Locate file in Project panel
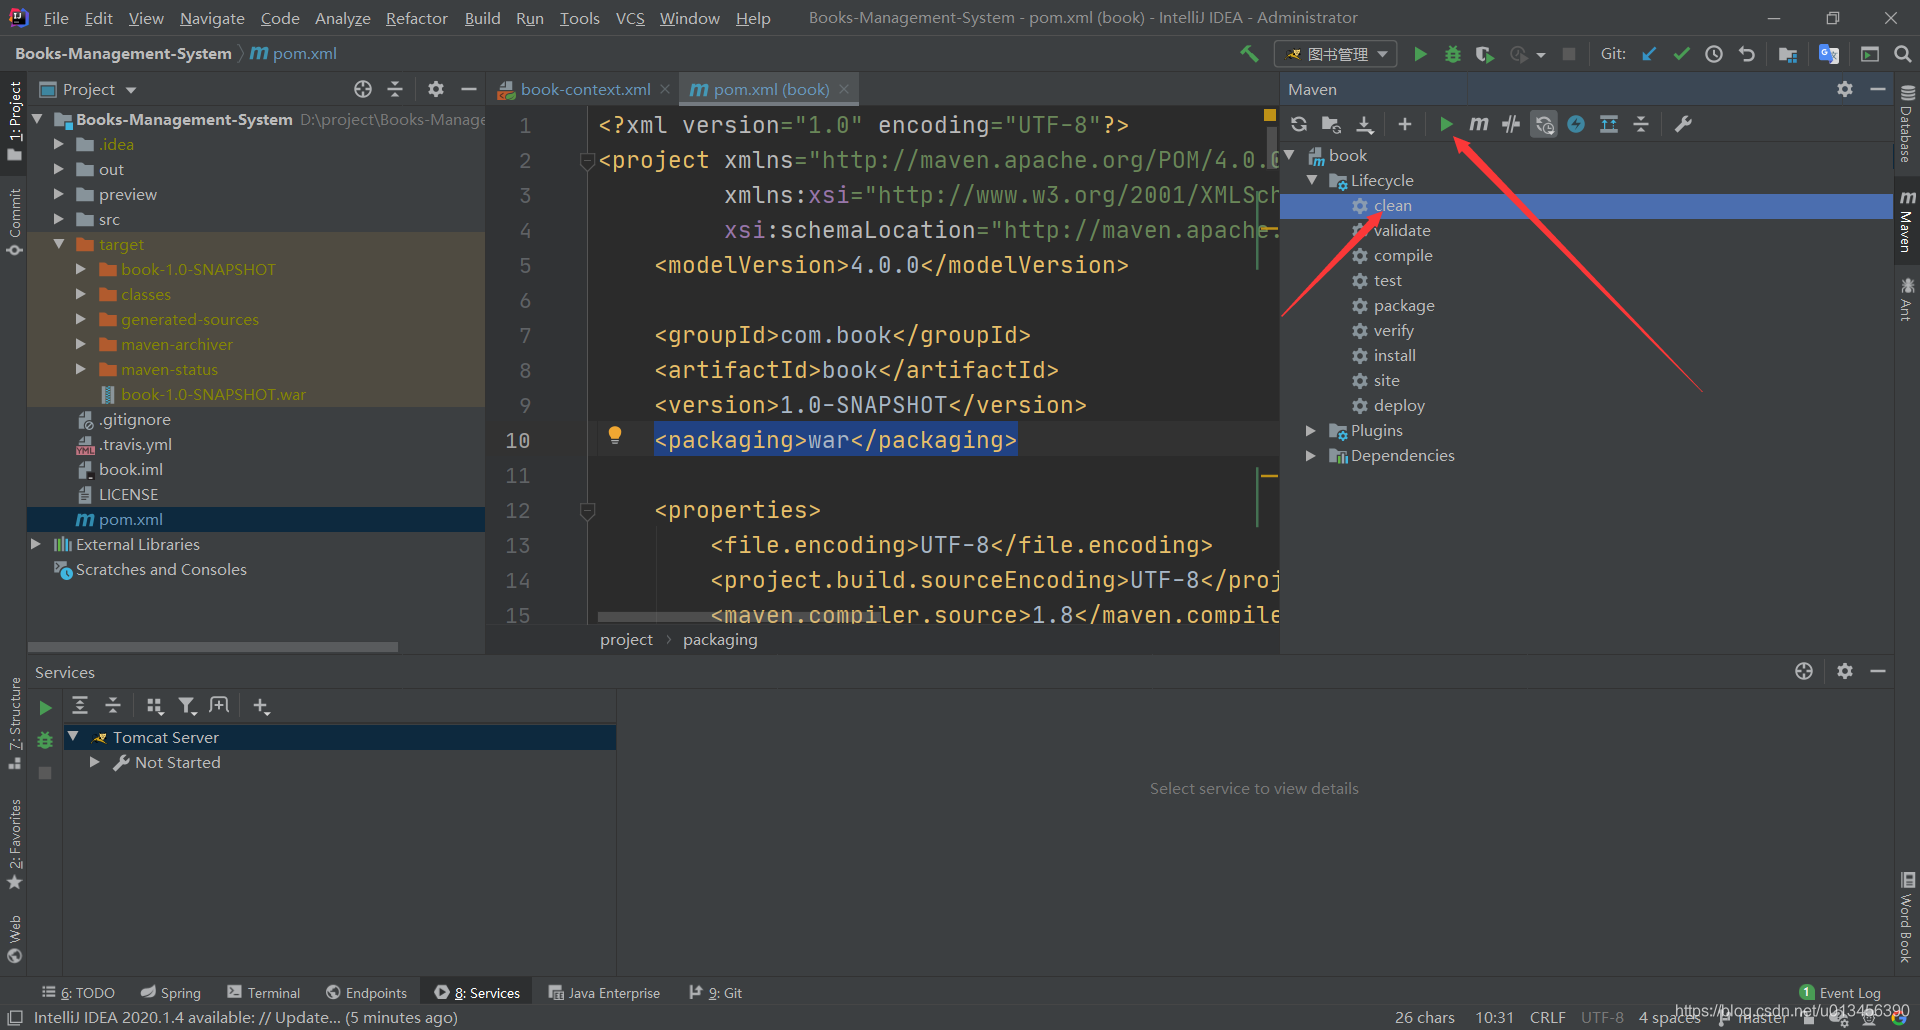Image resolution: width=1920 pixels, height=1030 pixels. click(x=363, y=89)
